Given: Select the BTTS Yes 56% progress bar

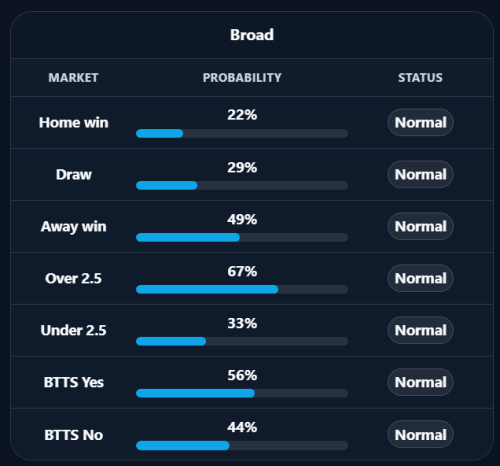Looking at the screenshot, I should pyautogui.click(x=242, y=393).
